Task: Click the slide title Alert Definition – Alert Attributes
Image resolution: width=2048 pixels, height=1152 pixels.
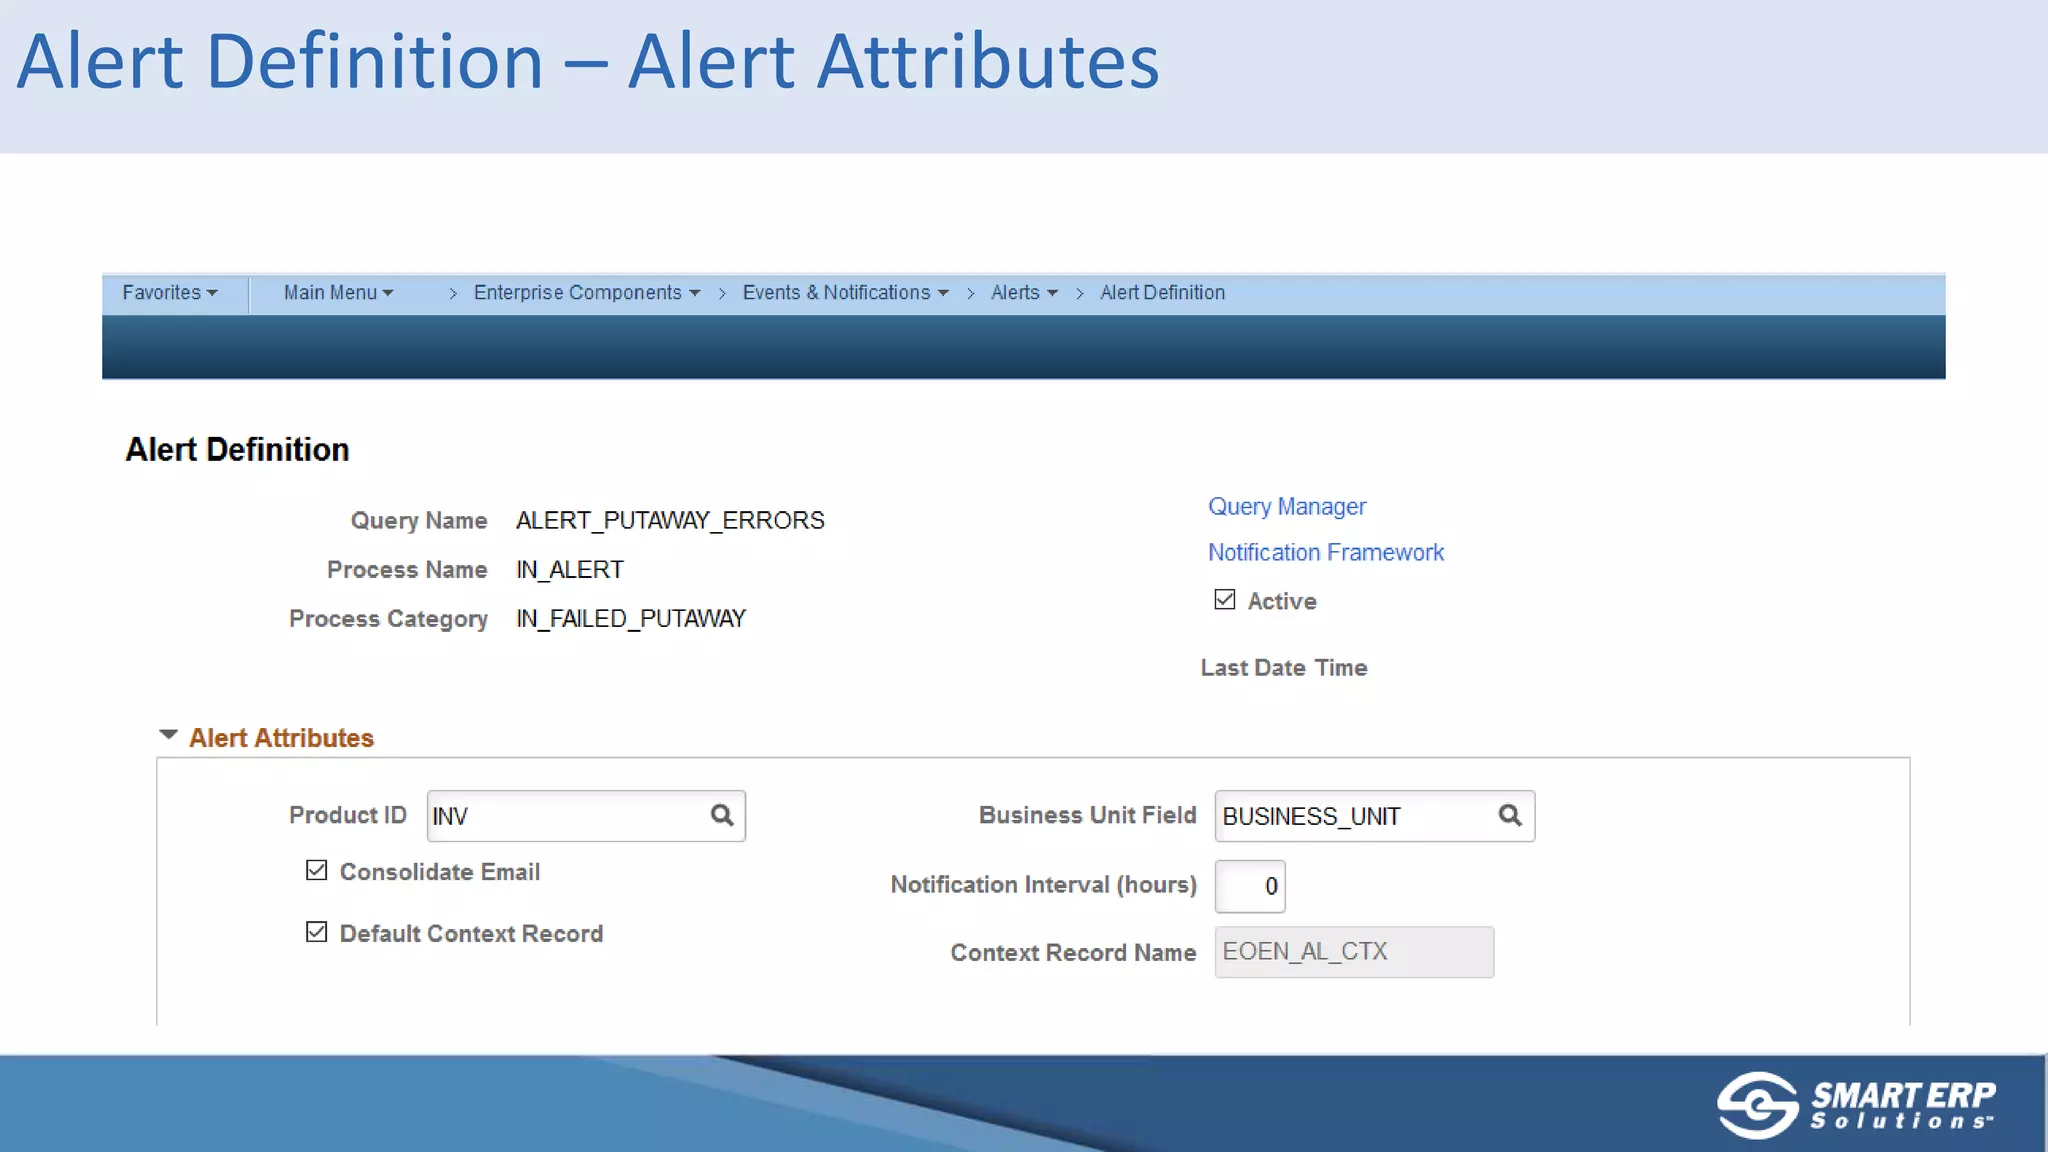Action: 588,62
